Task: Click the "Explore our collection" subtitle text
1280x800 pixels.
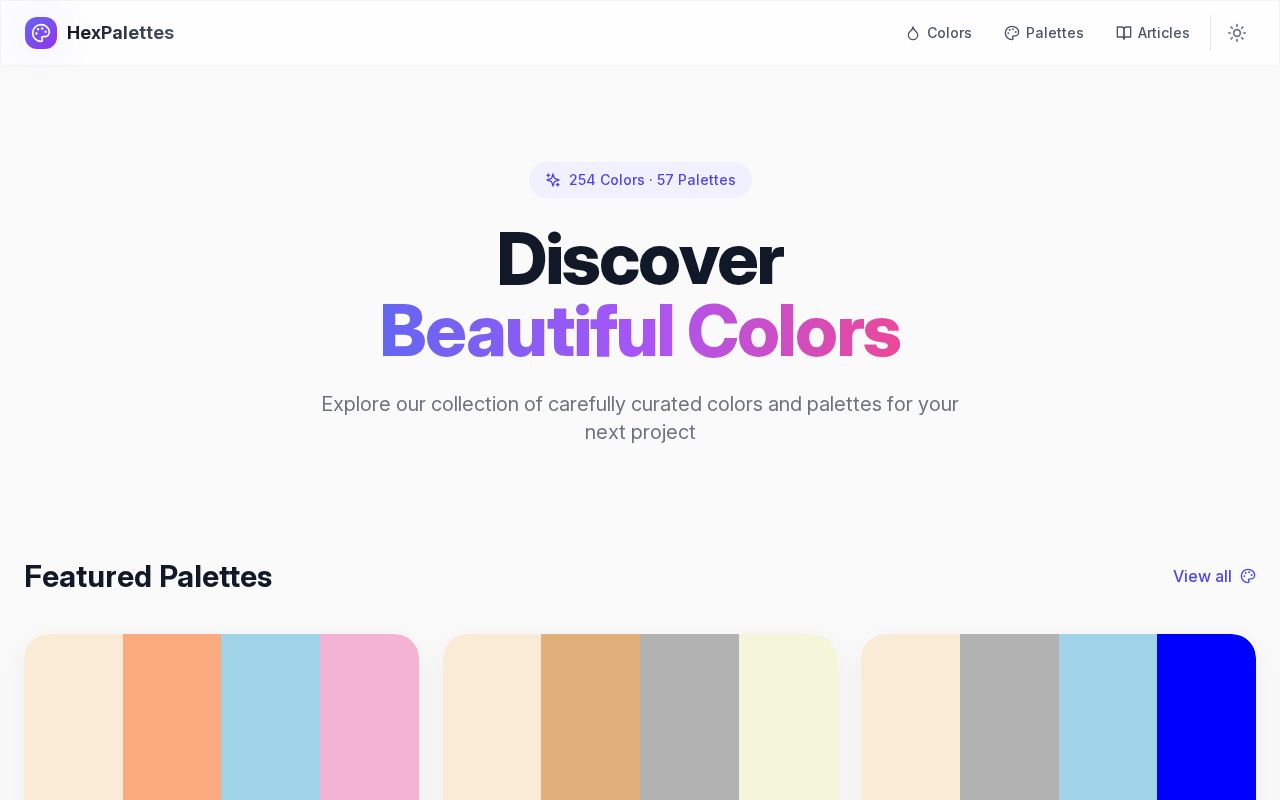Action: tap(640, 418)
